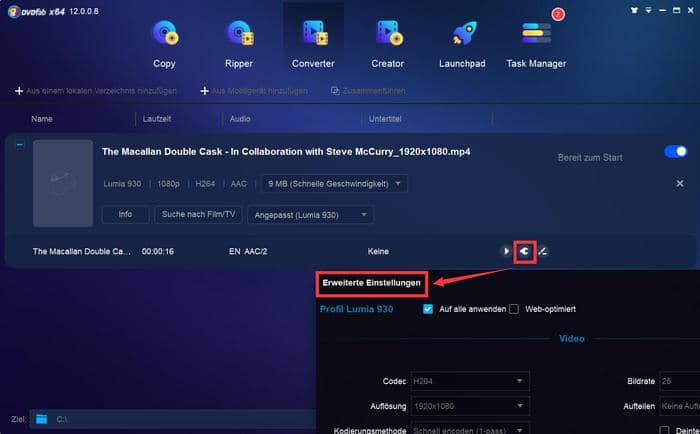700x434 pixels.
Task: Switch to the Converter tab
Action: coord(313,44)
